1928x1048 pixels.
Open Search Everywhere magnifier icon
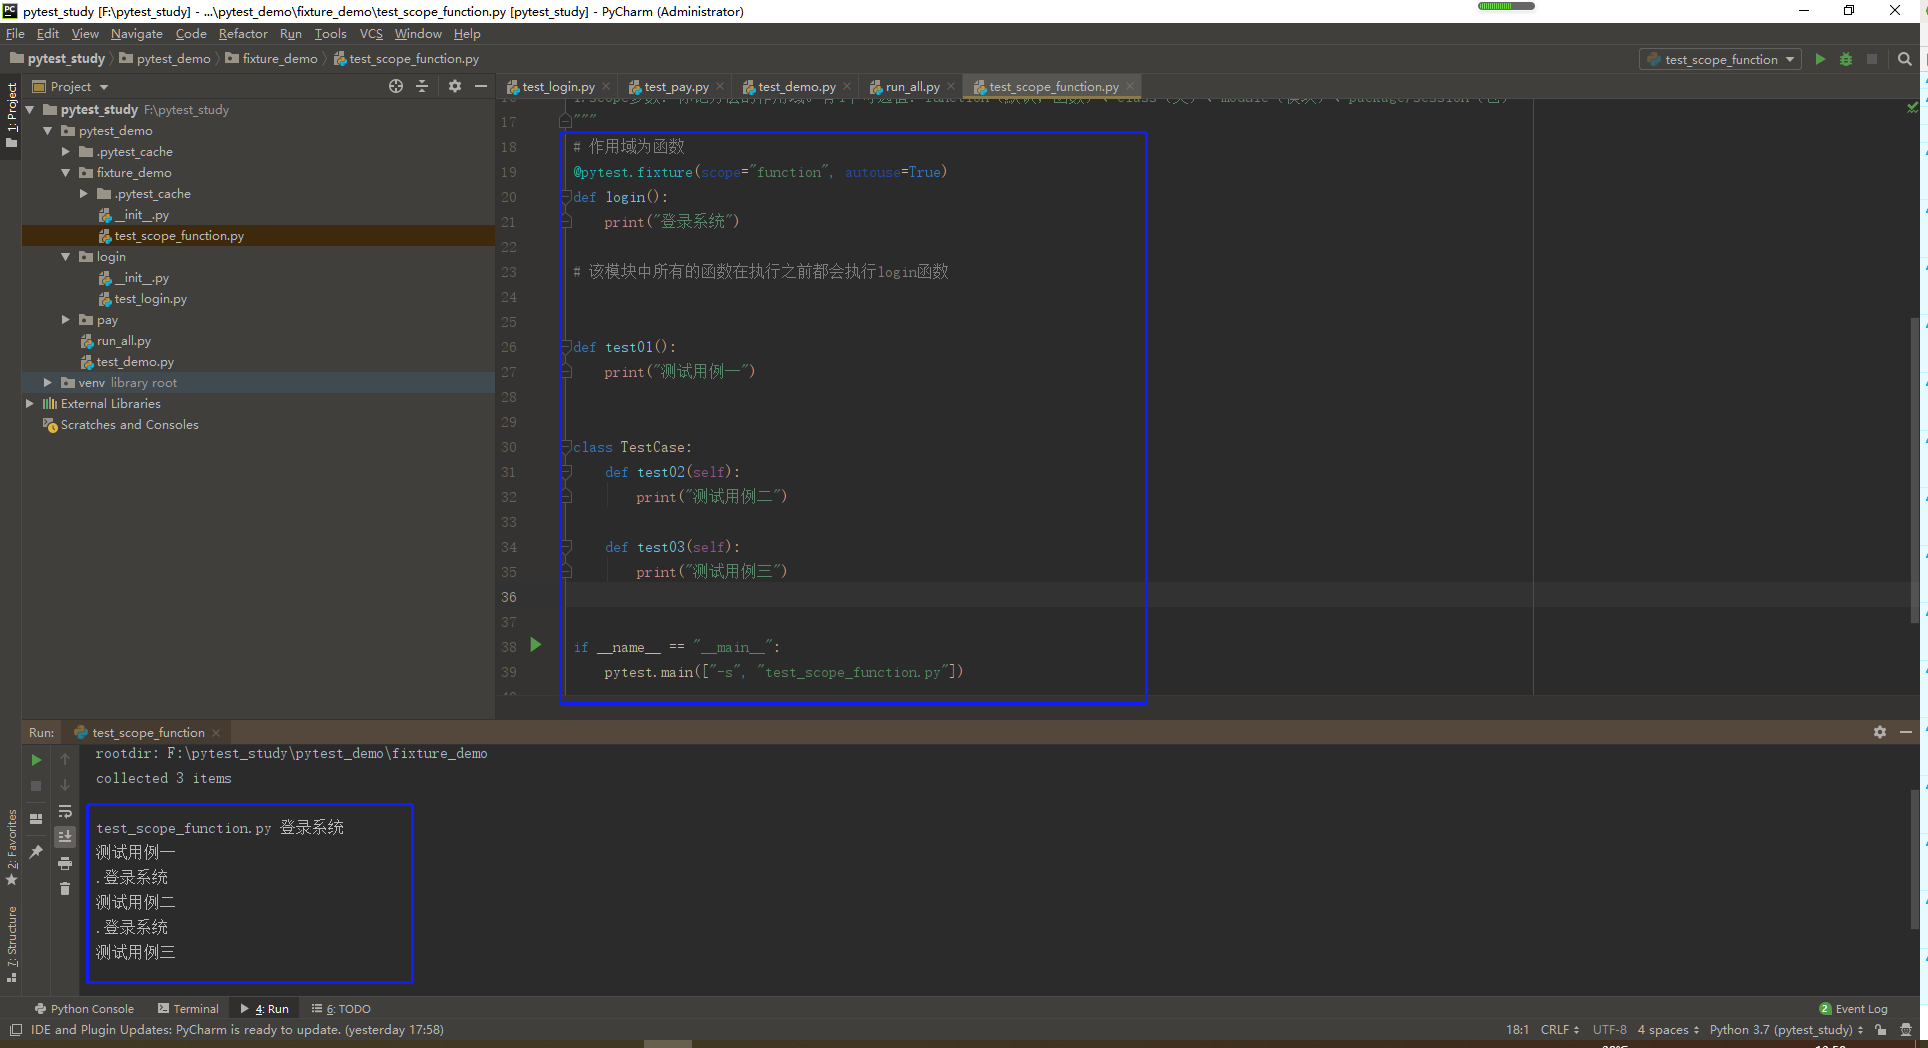point(1905,59)
